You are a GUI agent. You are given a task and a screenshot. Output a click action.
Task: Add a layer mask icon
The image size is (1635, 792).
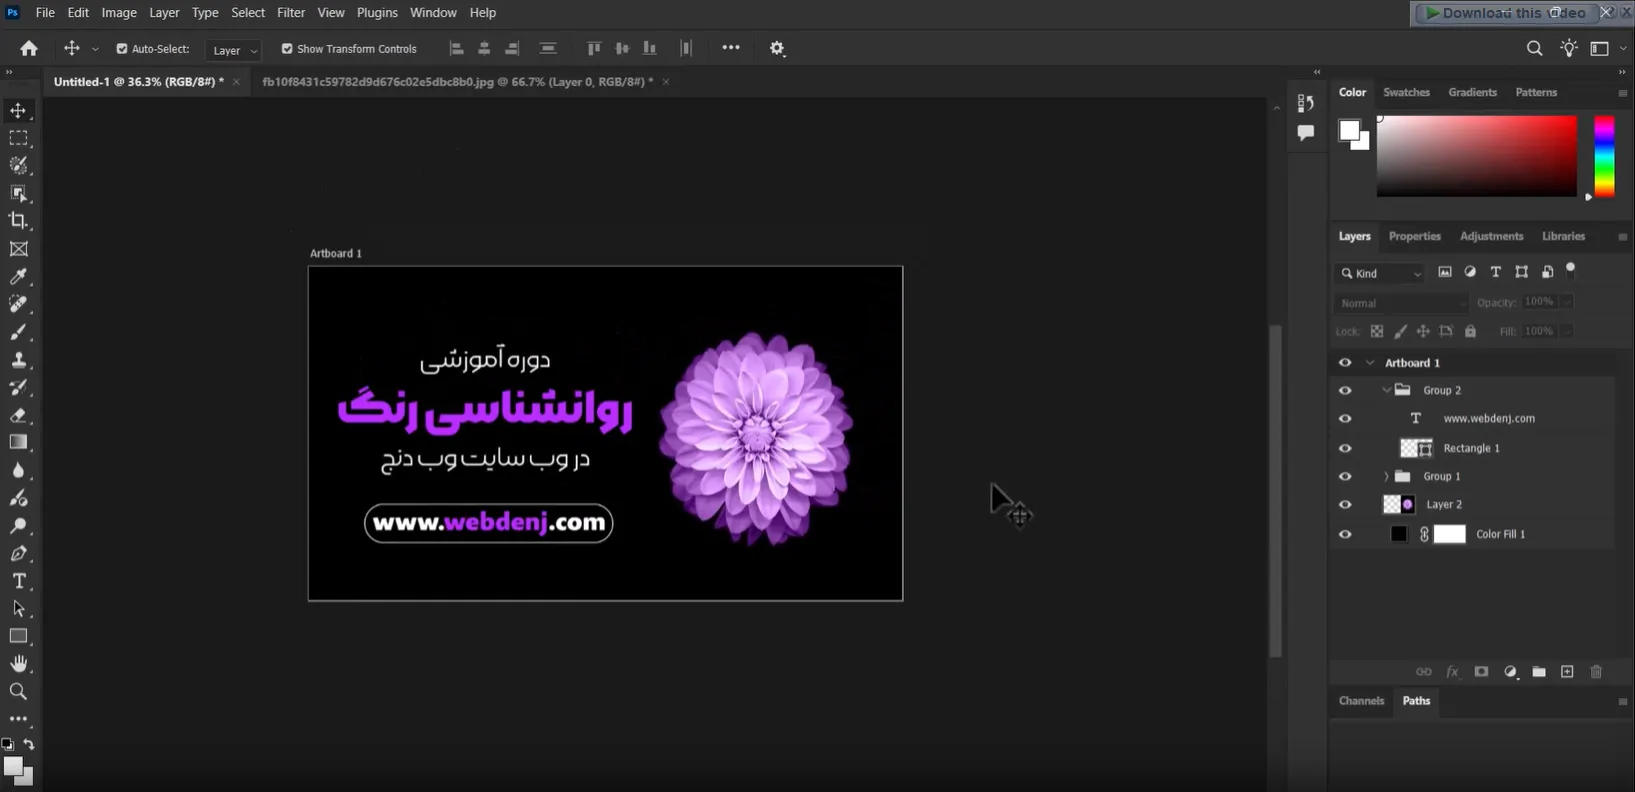tap(1481, 672)
